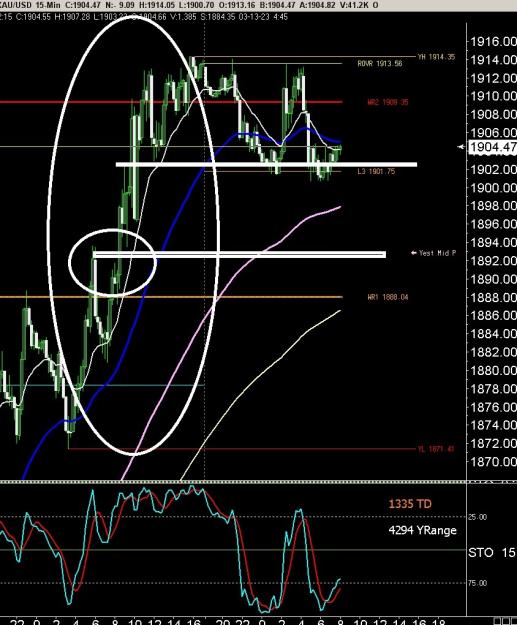Select the Yest Mid P arrow label

pos(433,253)
